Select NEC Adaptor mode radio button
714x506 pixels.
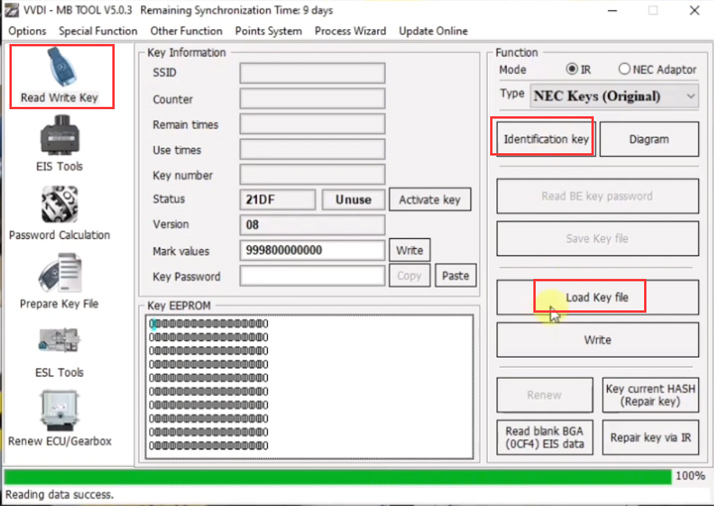tap(624, 69)
